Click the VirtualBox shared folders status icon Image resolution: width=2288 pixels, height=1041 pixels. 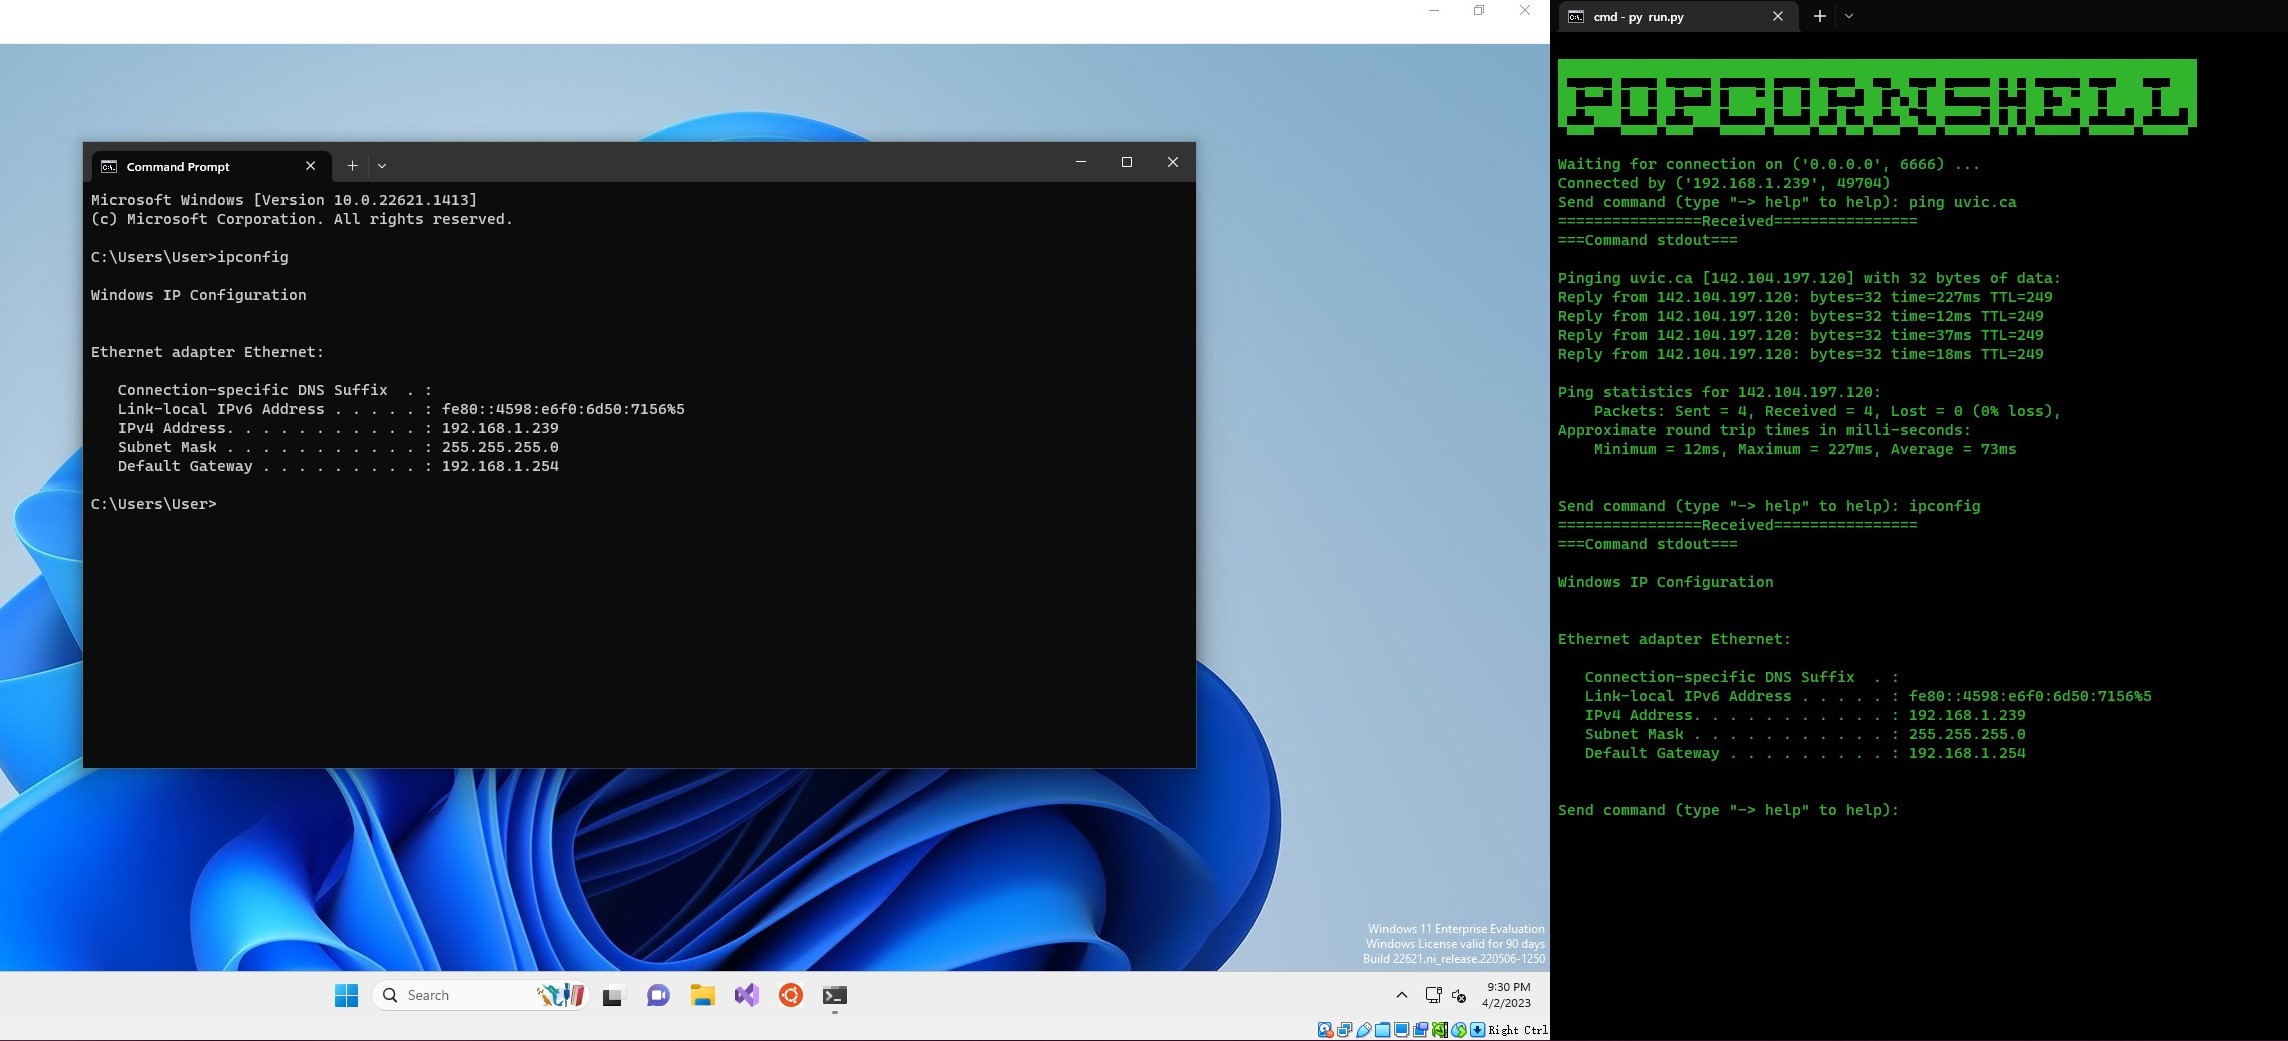[x=1383, y=1030]
